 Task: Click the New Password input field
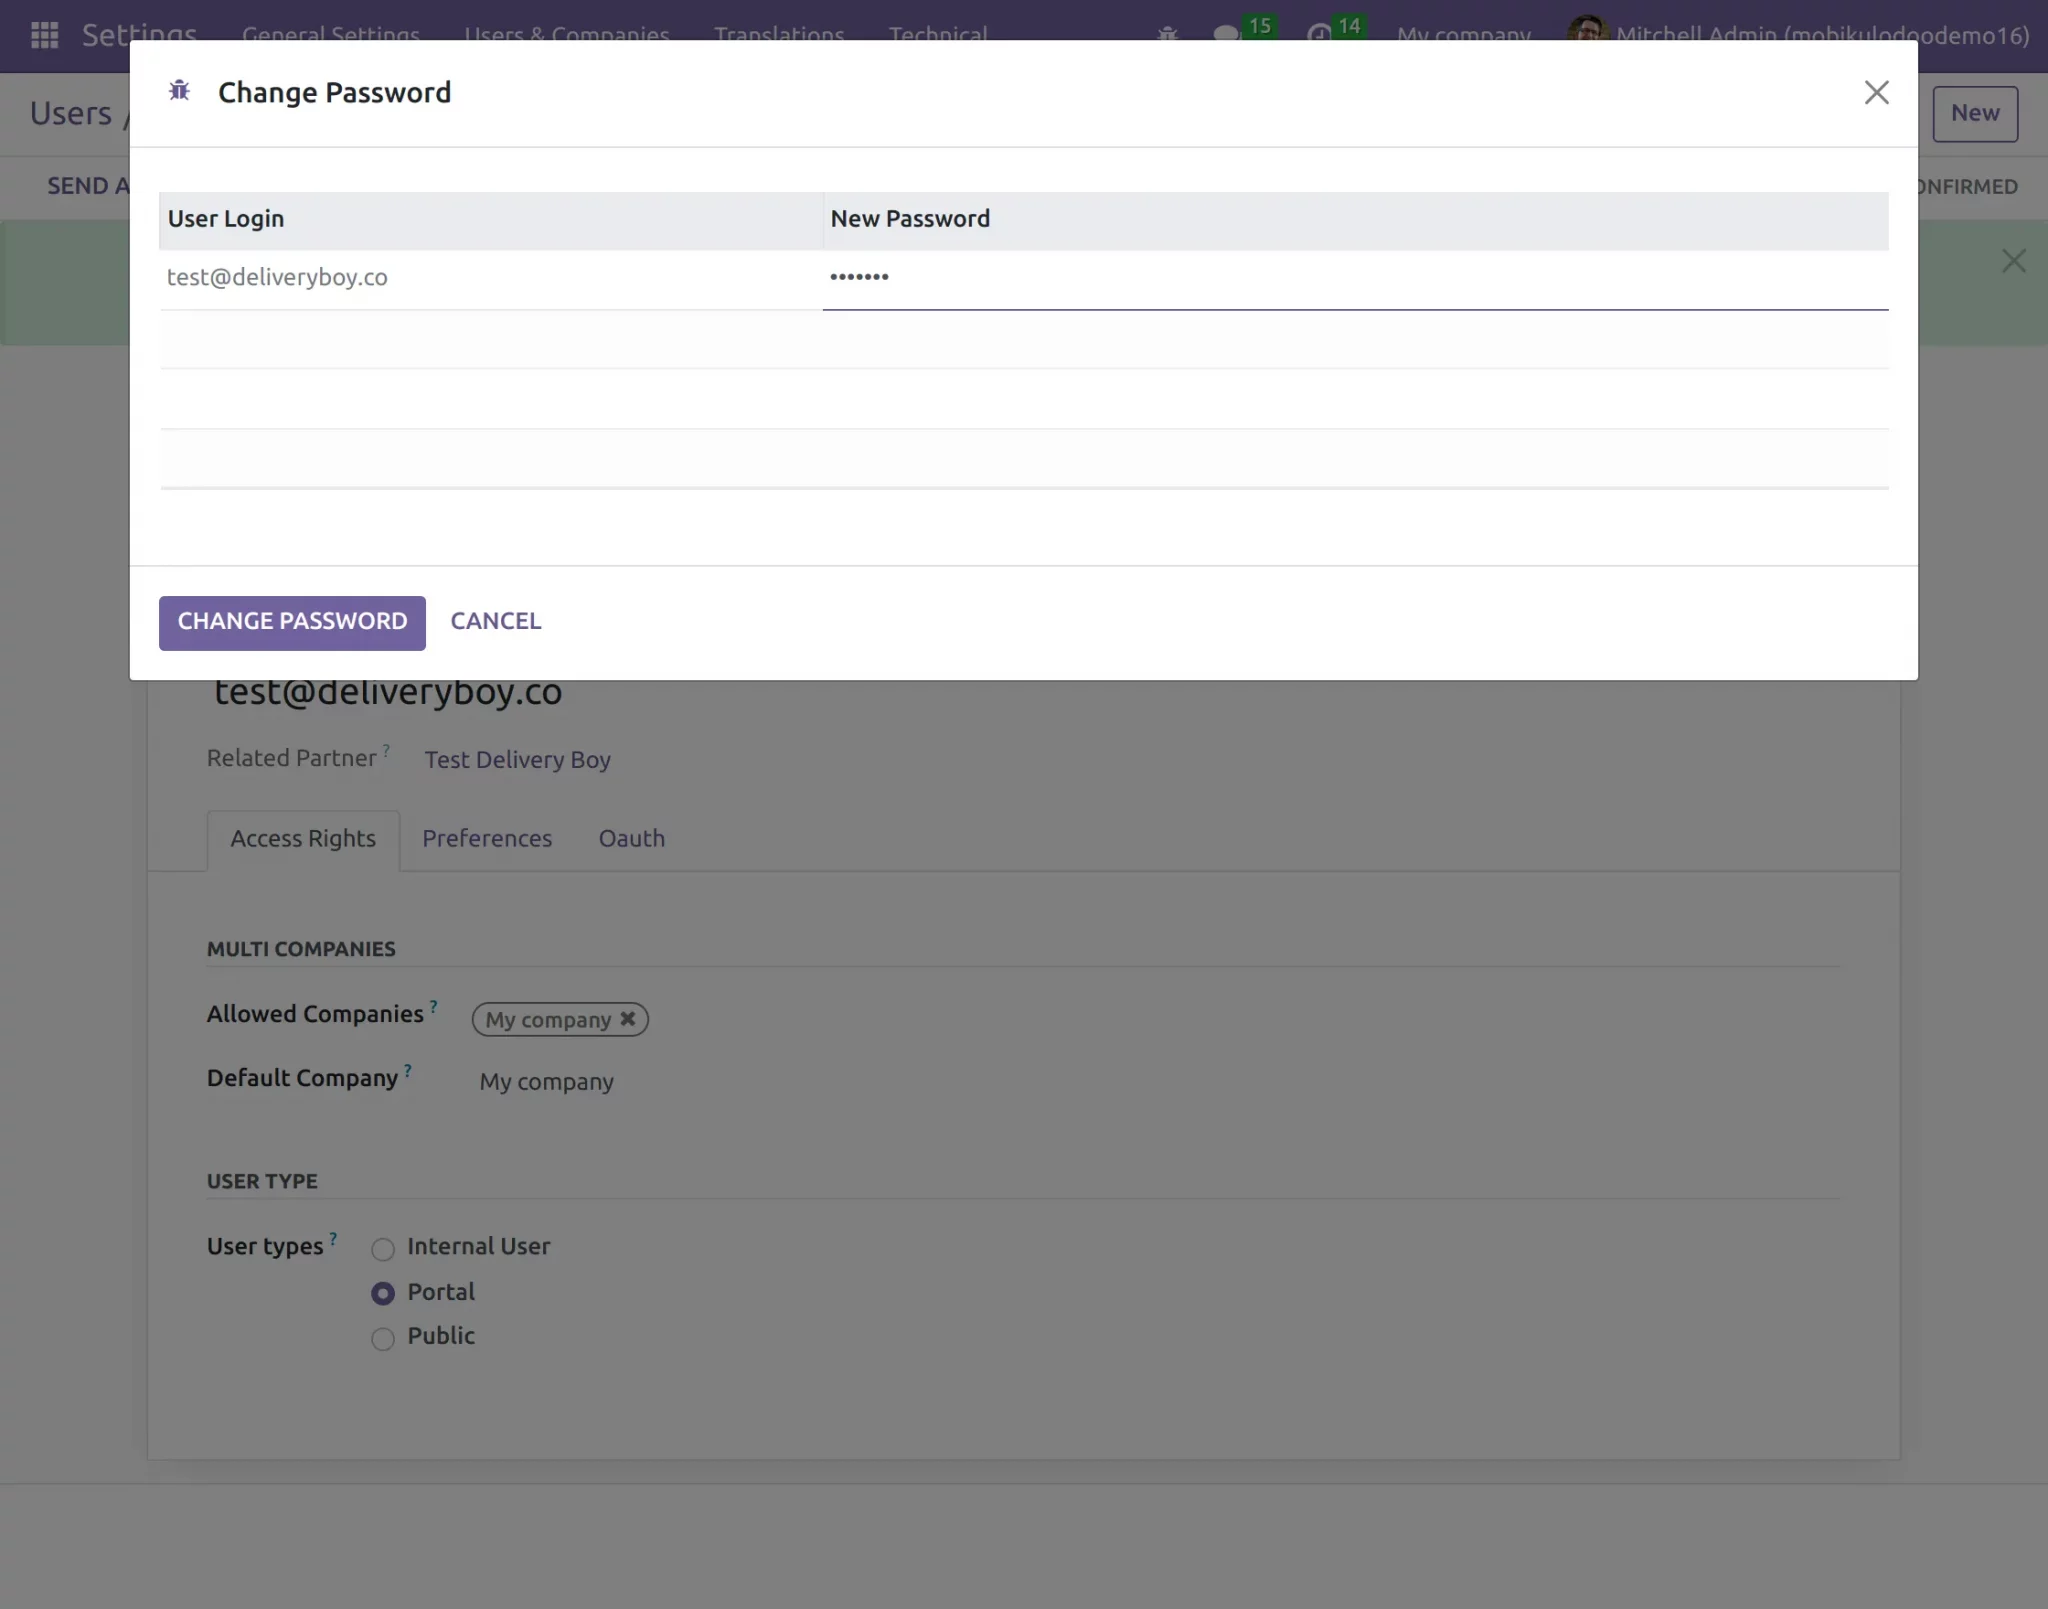[1355, 279]
